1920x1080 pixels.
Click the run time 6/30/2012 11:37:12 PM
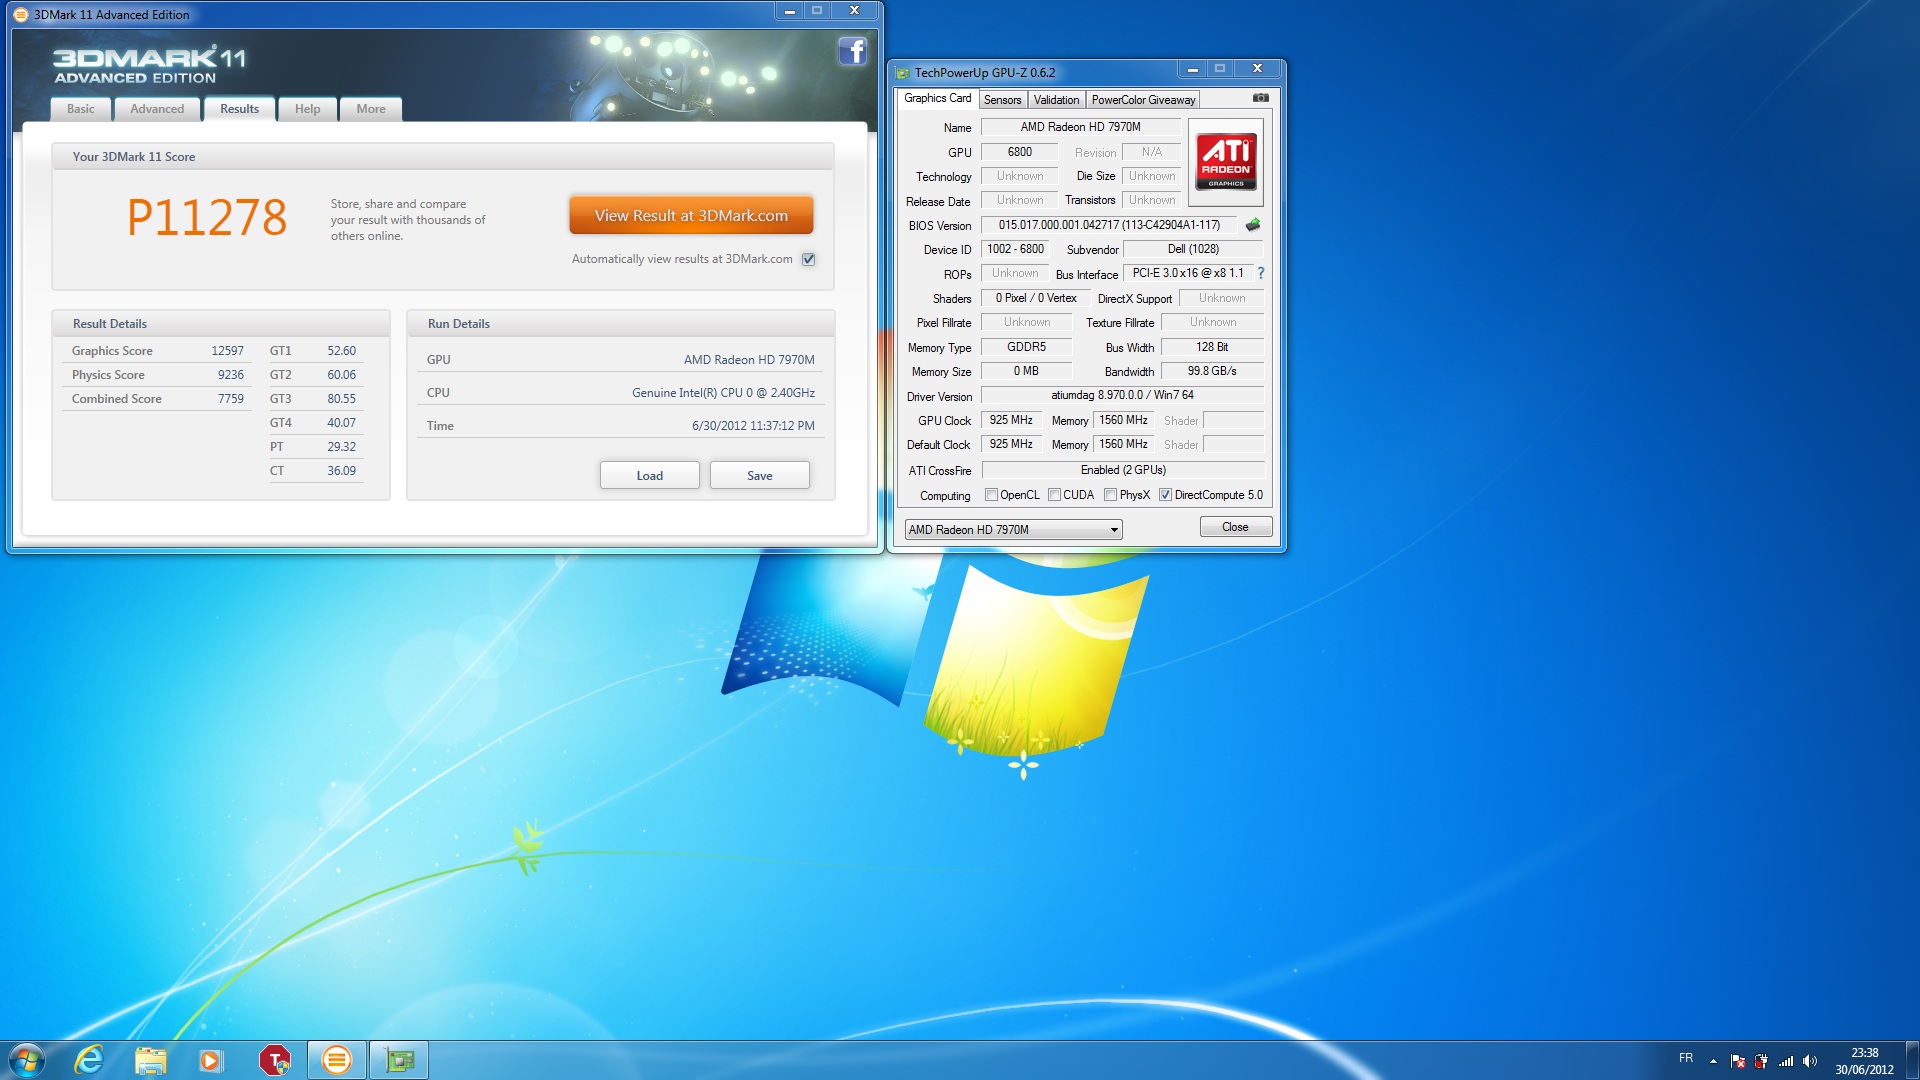[753, 426]
